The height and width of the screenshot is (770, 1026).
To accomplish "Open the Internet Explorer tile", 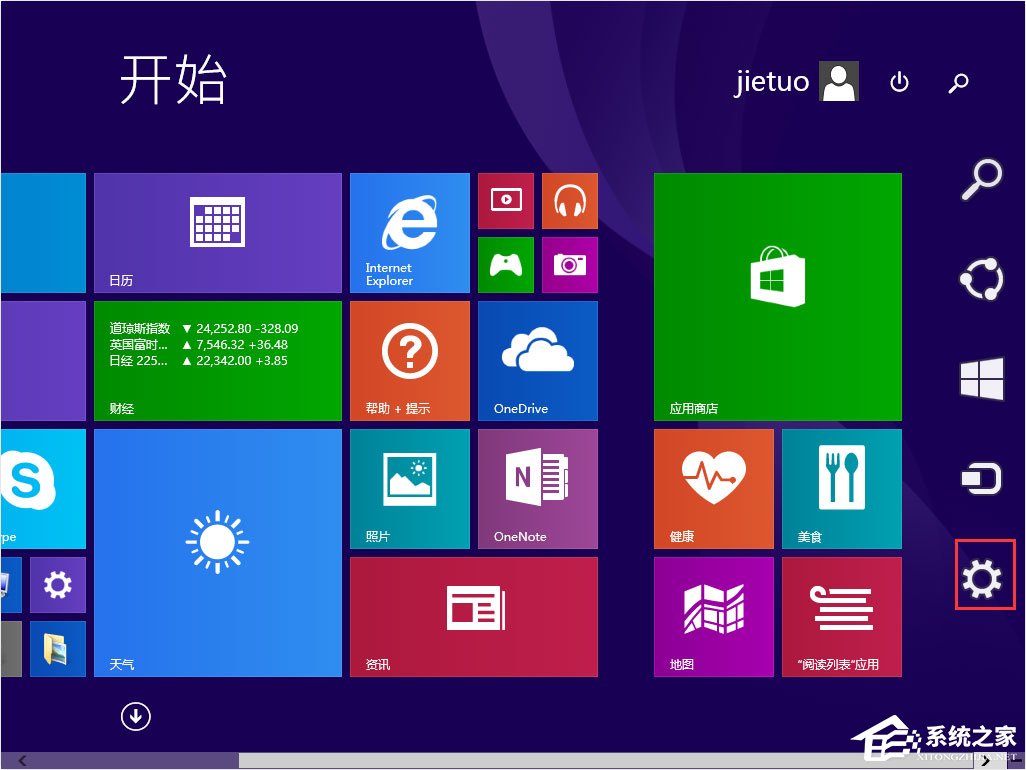I will (x=409, y=232).
